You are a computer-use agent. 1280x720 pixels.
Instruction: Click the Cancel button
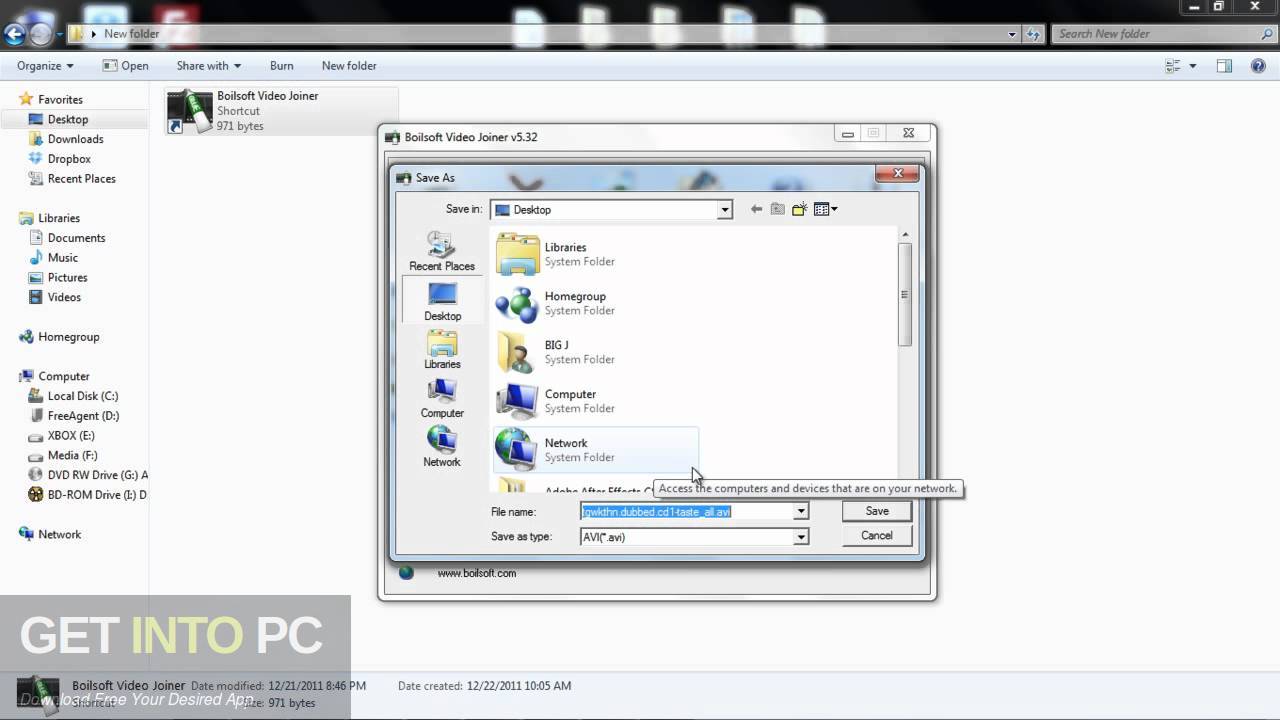877,536
